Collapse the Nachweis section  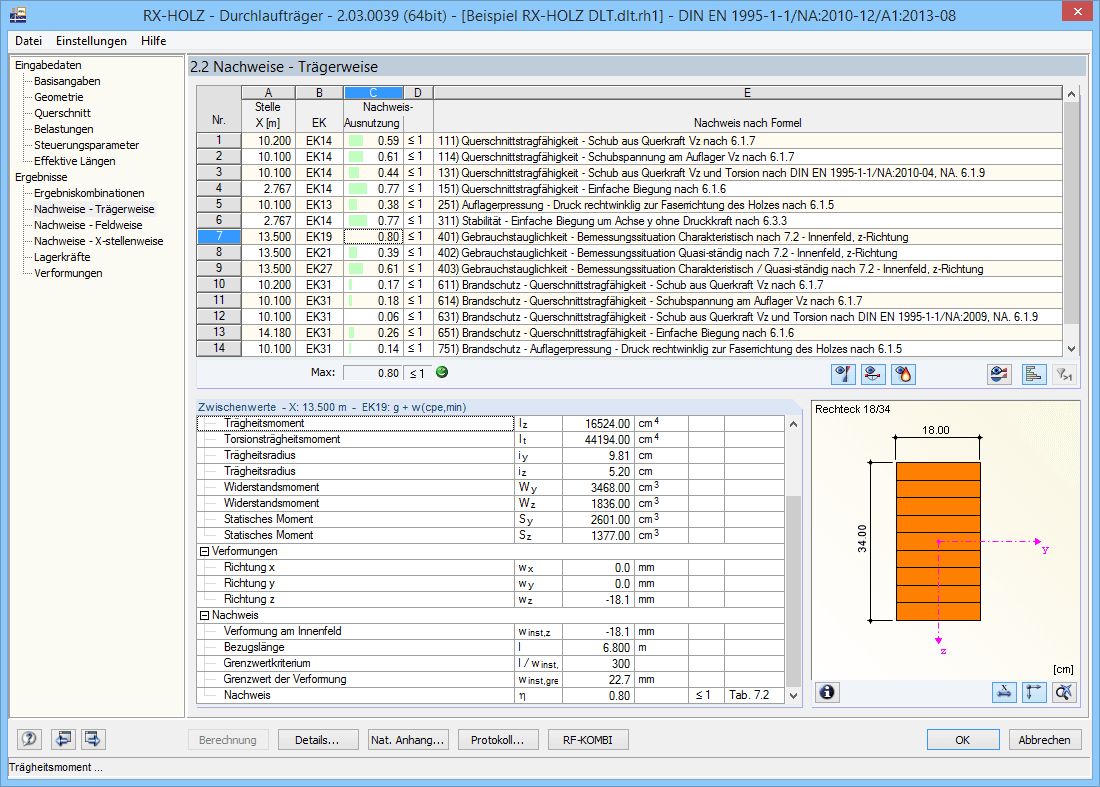coord(205,615)
